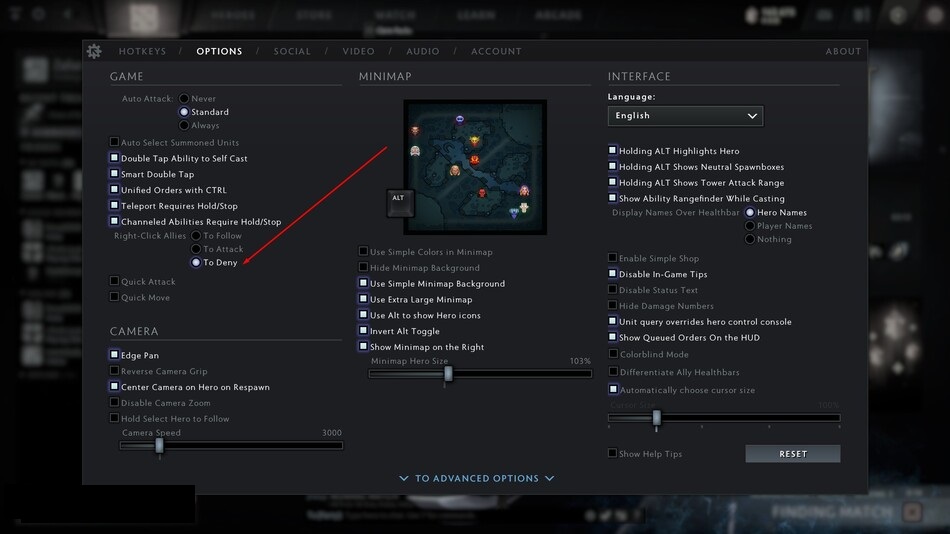
Task: Click the settings gear icon
Action: click(x=94, y=52)
